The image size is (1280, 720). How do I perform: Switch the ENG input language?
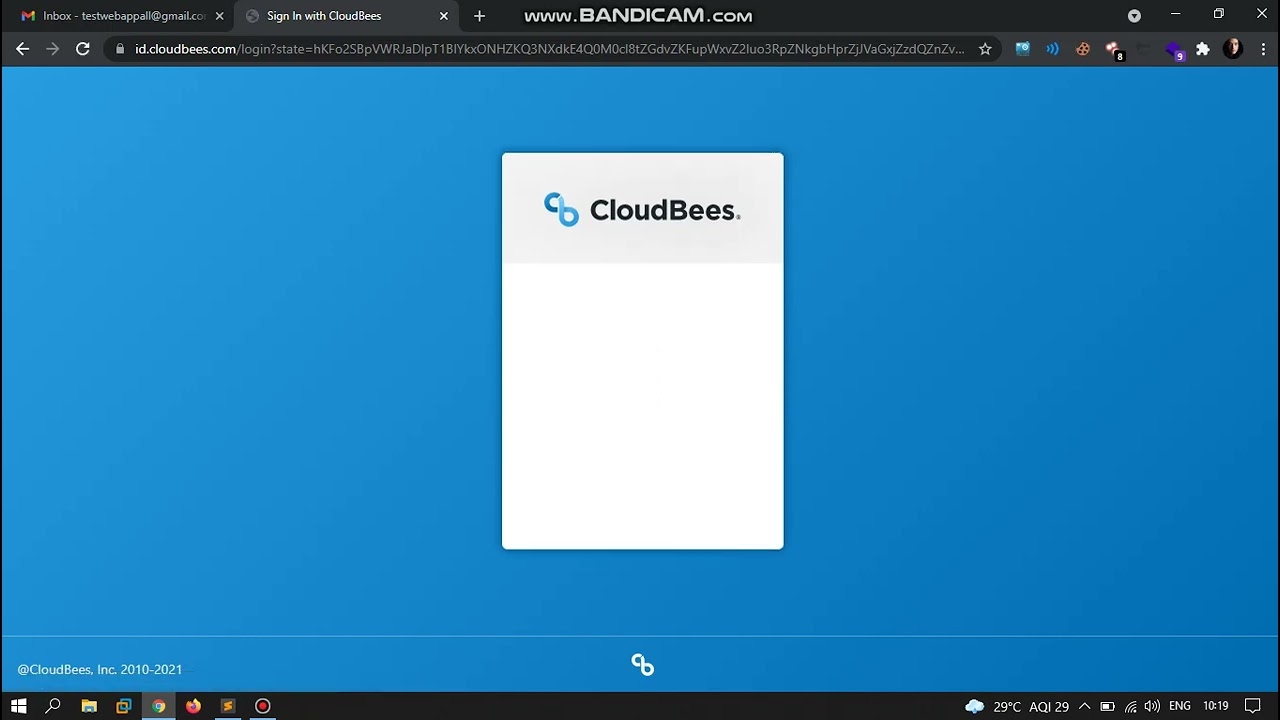pos(1180,706)
